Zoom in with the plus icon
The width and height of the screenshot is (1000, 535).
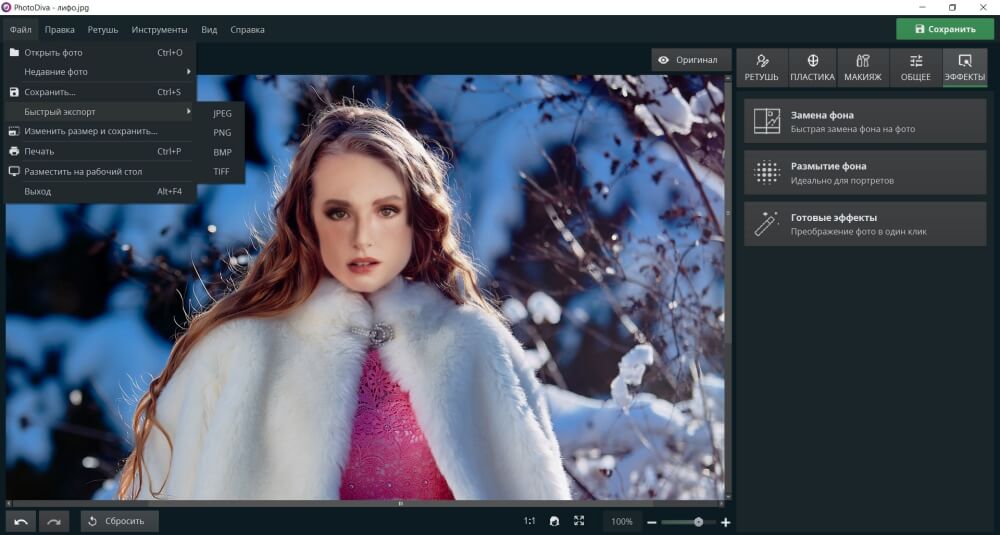726,522
